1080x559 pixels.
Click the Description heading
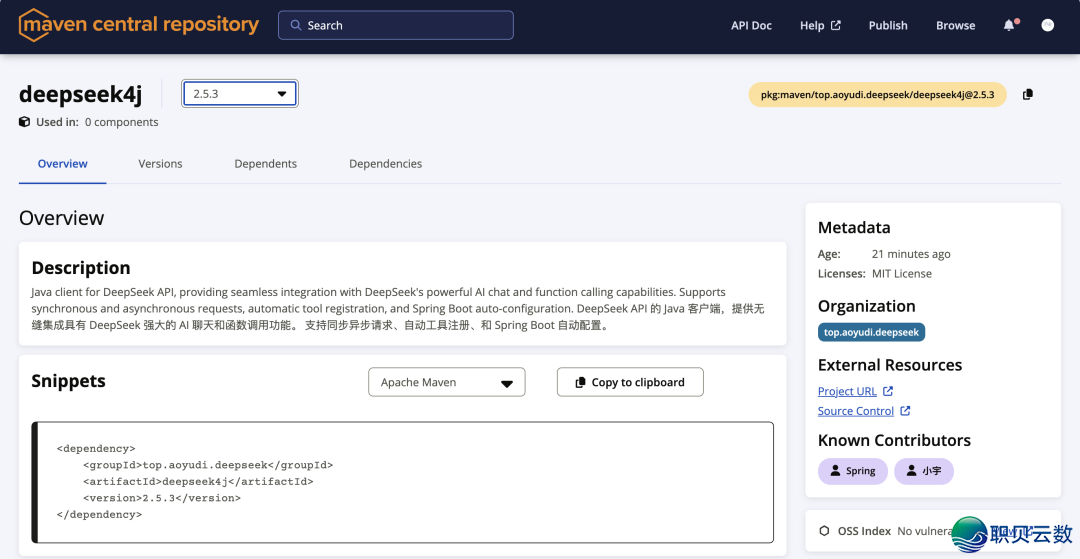tap(81, 268)
